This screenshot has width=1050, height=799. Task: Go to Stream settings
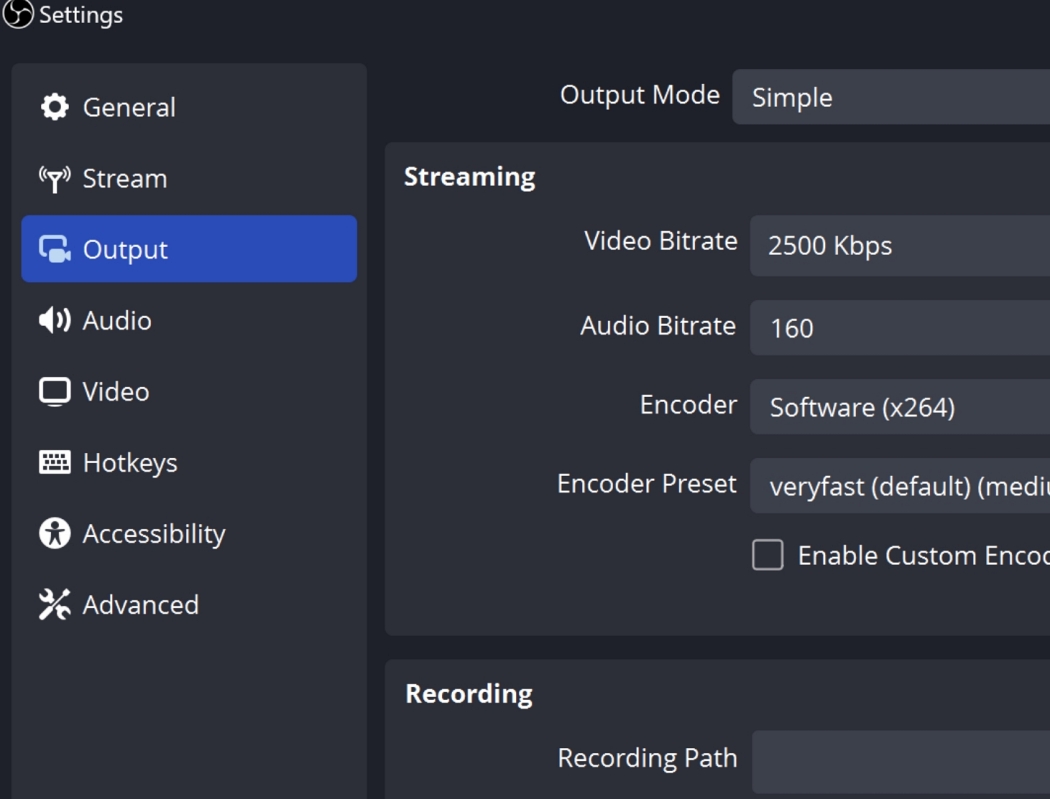coord(189,179)
